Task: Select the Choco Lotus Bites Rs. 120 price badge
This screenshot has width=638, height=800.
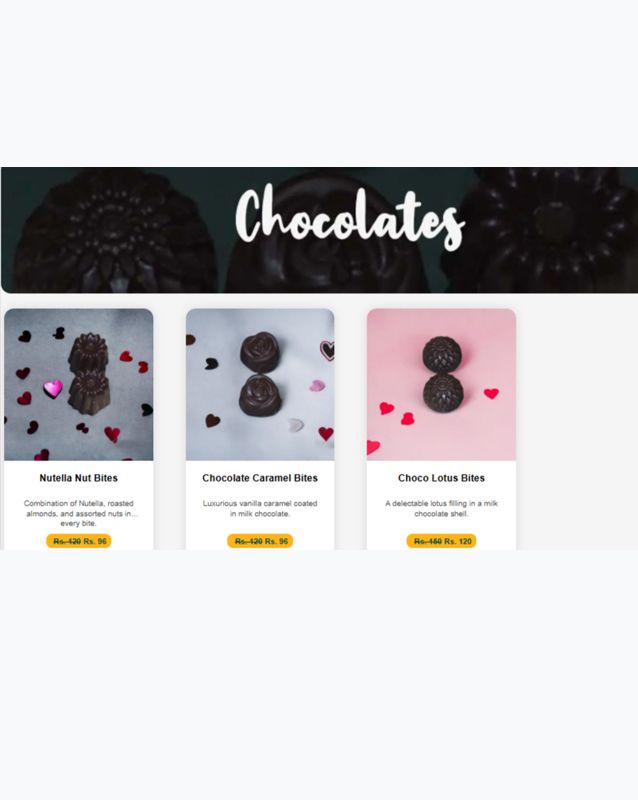Action: coord(441,541)
